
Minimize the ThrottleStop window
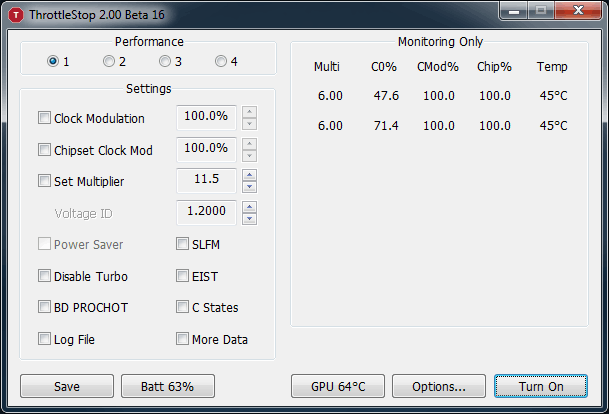pos(513,11)
